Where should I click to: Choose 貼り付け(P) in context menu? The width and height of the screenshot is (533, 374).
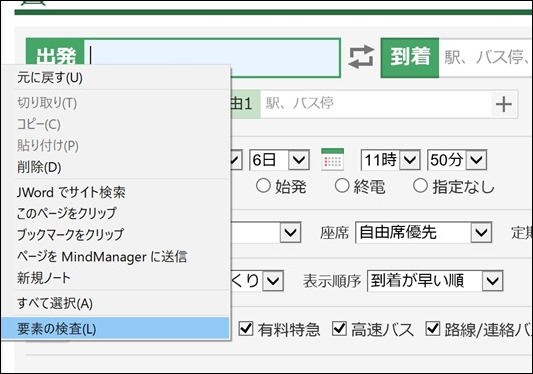pyautogui.click(x=116, y=146)
